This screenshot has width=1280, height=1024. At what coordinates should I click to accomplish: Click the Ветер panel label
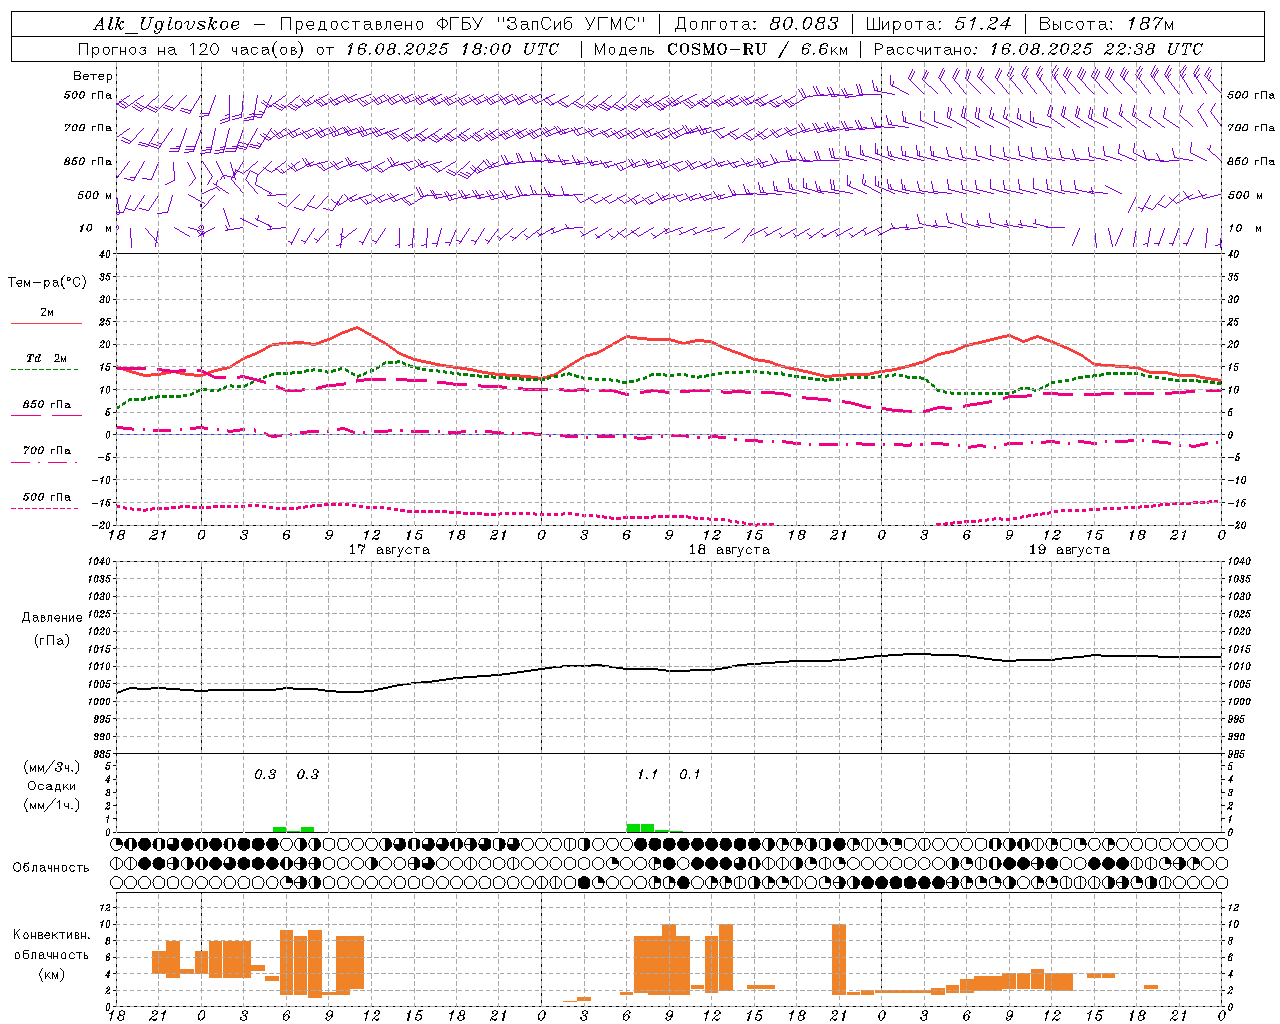(93, 76)
